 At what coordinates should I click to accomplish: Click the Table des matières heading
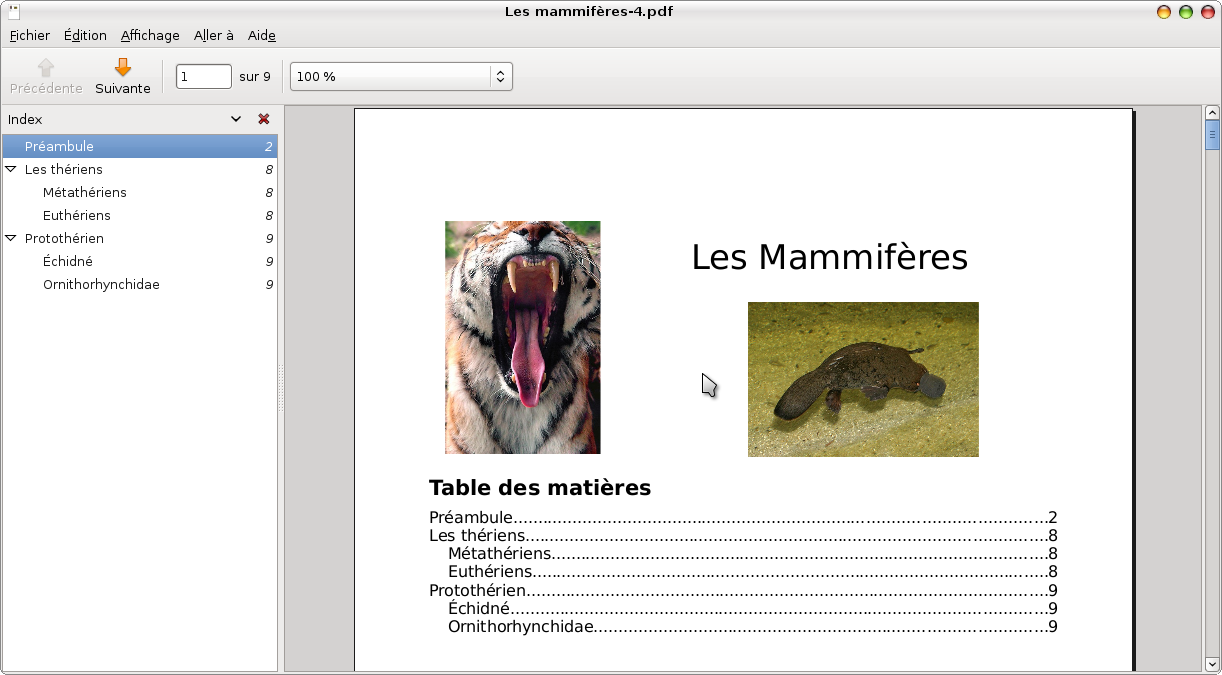[540, 488]
